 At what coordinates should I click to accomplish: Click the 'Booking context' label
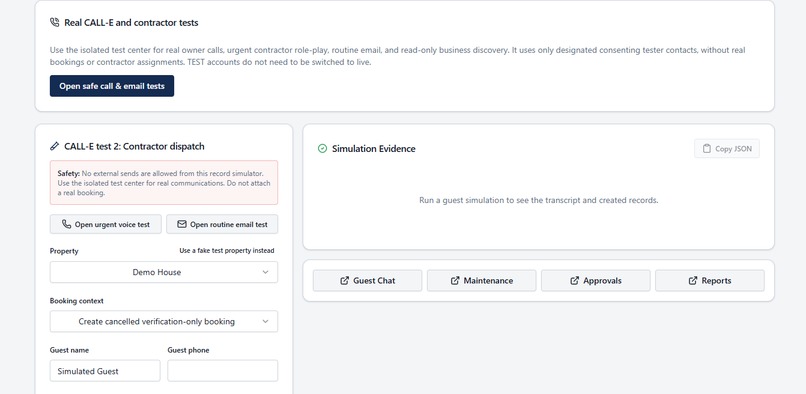(x=77, y=301)
